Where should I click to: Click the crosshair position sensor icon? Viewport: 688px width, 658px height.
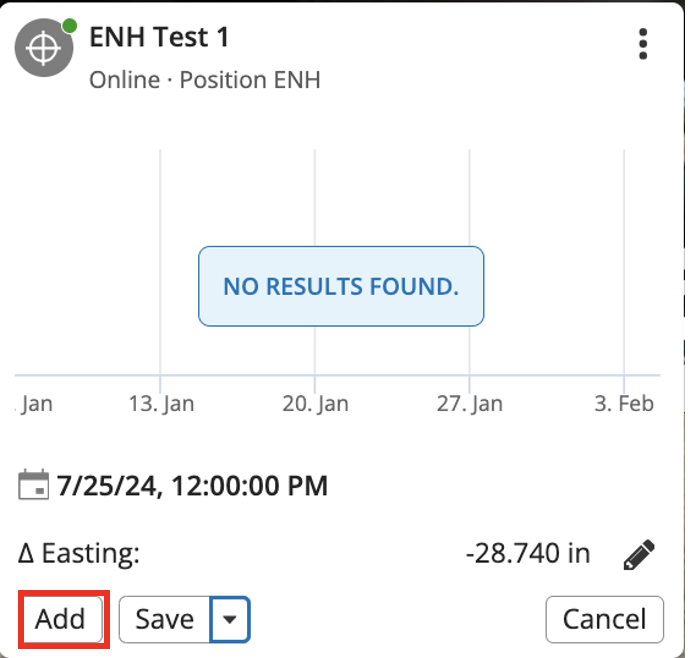tap(43, 50)
